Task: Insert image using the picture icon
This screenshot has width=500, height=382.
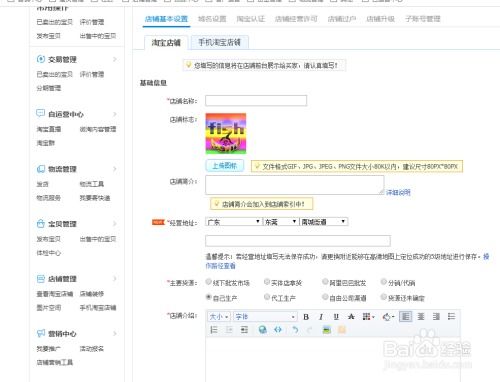Action: [327, 330]
